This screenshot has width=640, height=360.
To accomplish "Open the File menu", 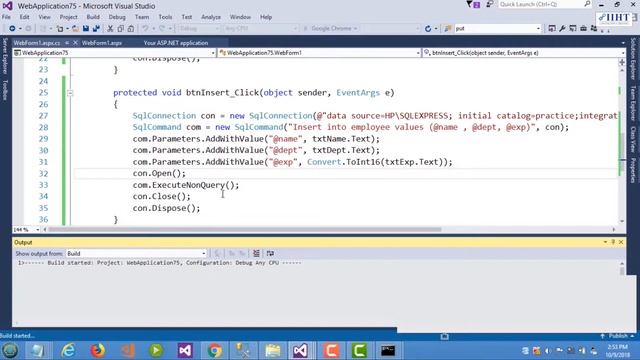I will (x=6, y=17).
